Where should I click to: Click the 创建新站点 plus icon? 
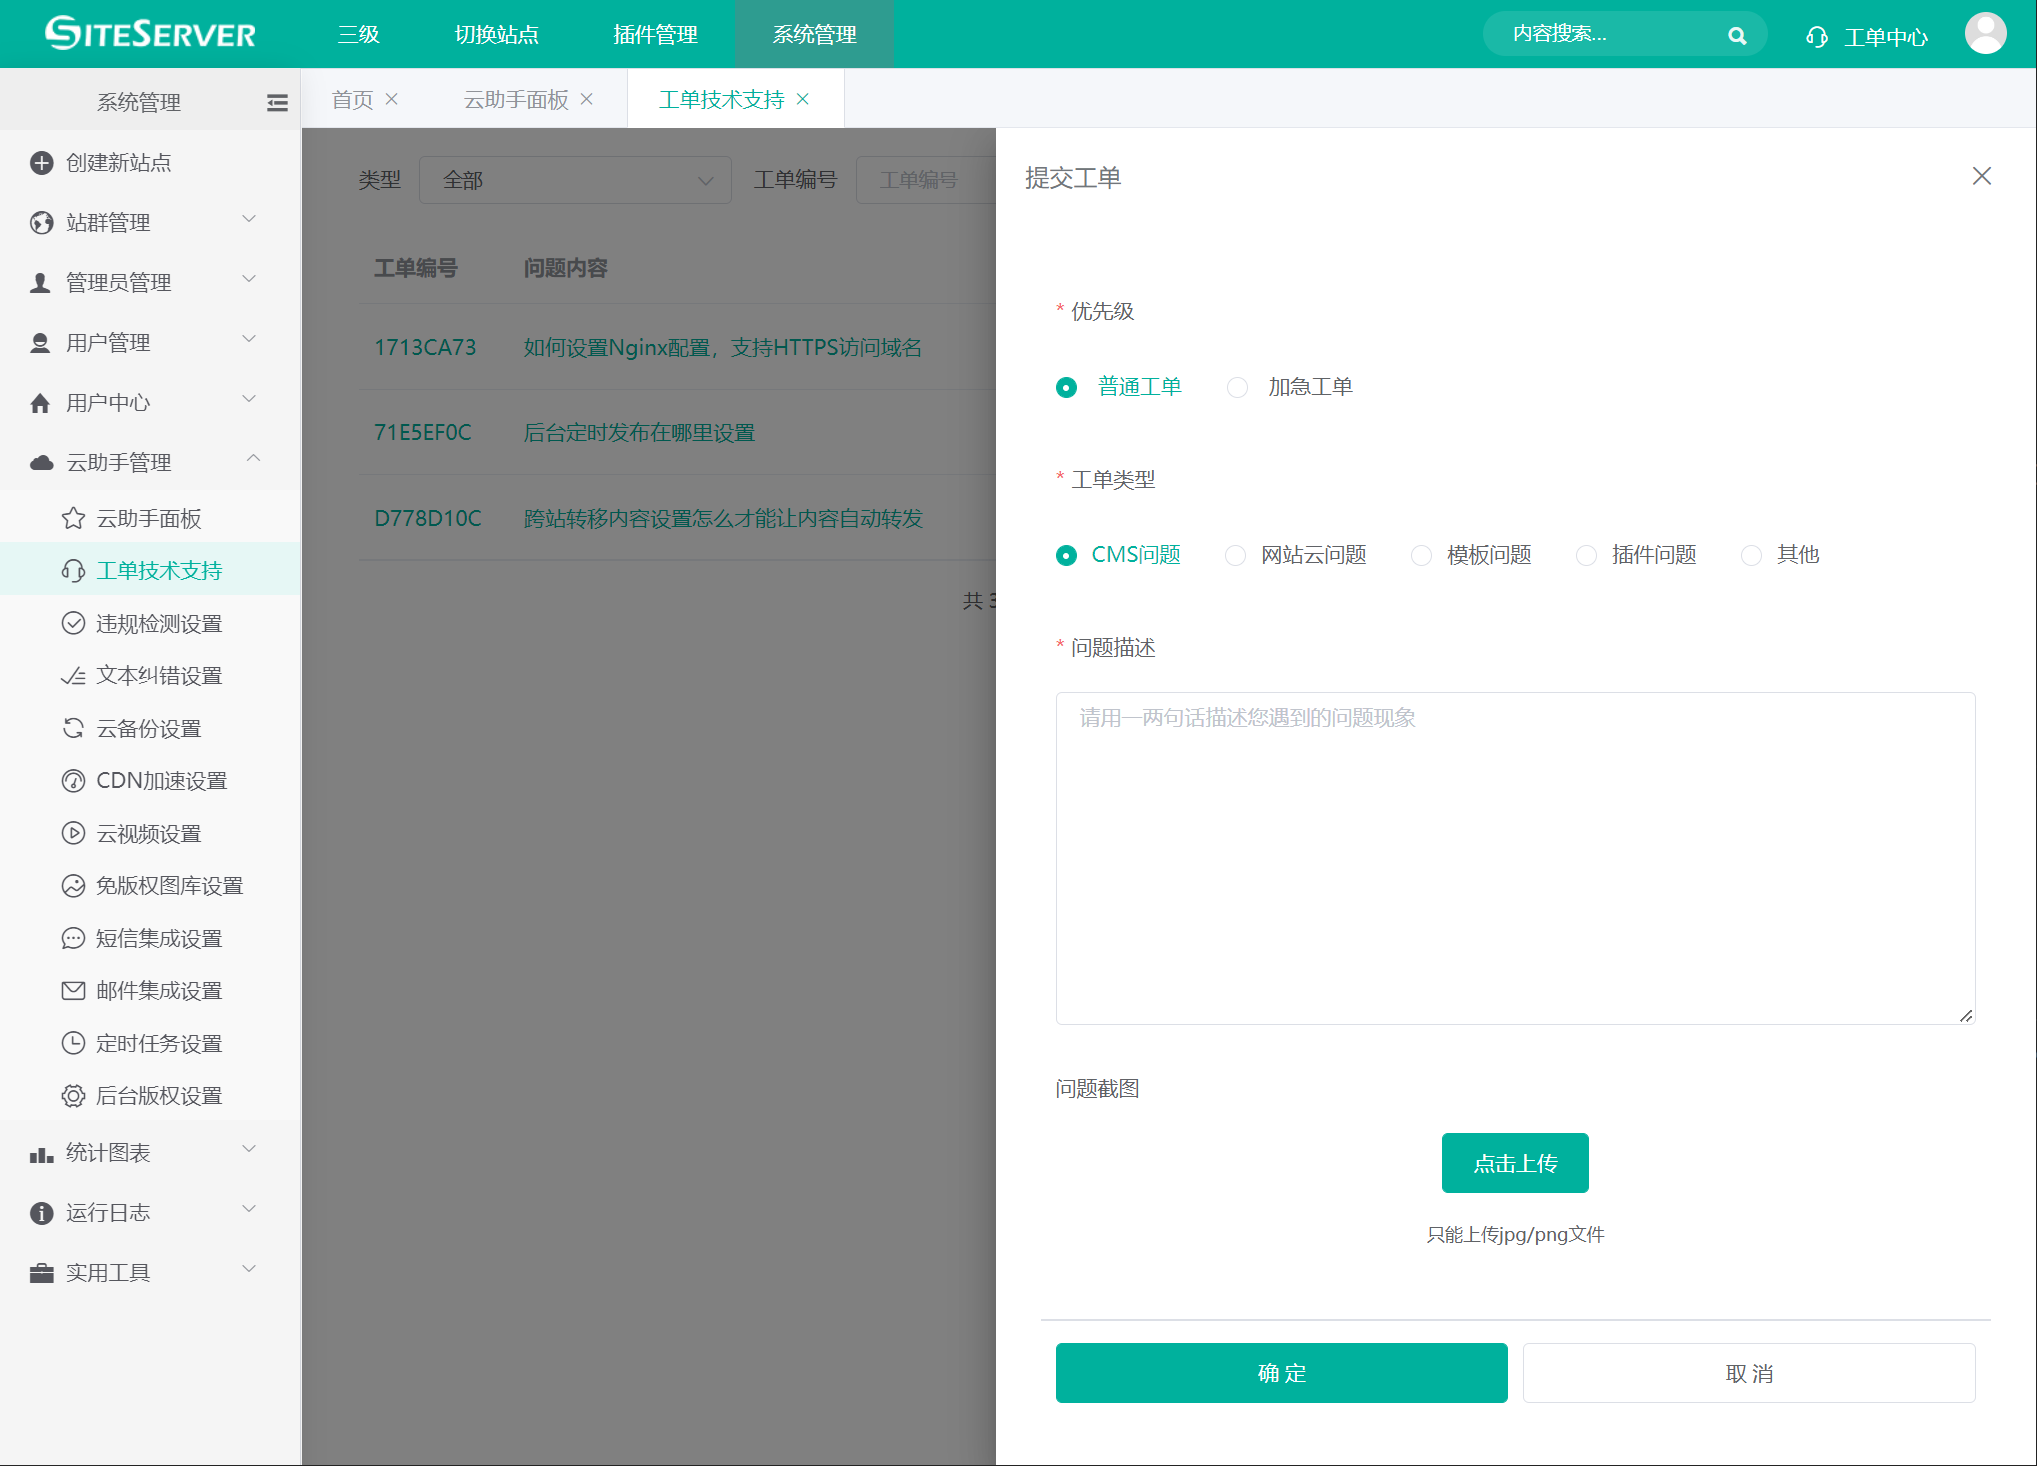coord(41,162)
